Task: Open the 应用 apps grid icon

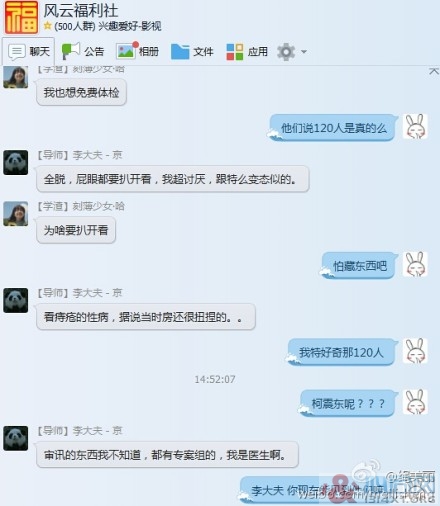Action: pos(235,52)
